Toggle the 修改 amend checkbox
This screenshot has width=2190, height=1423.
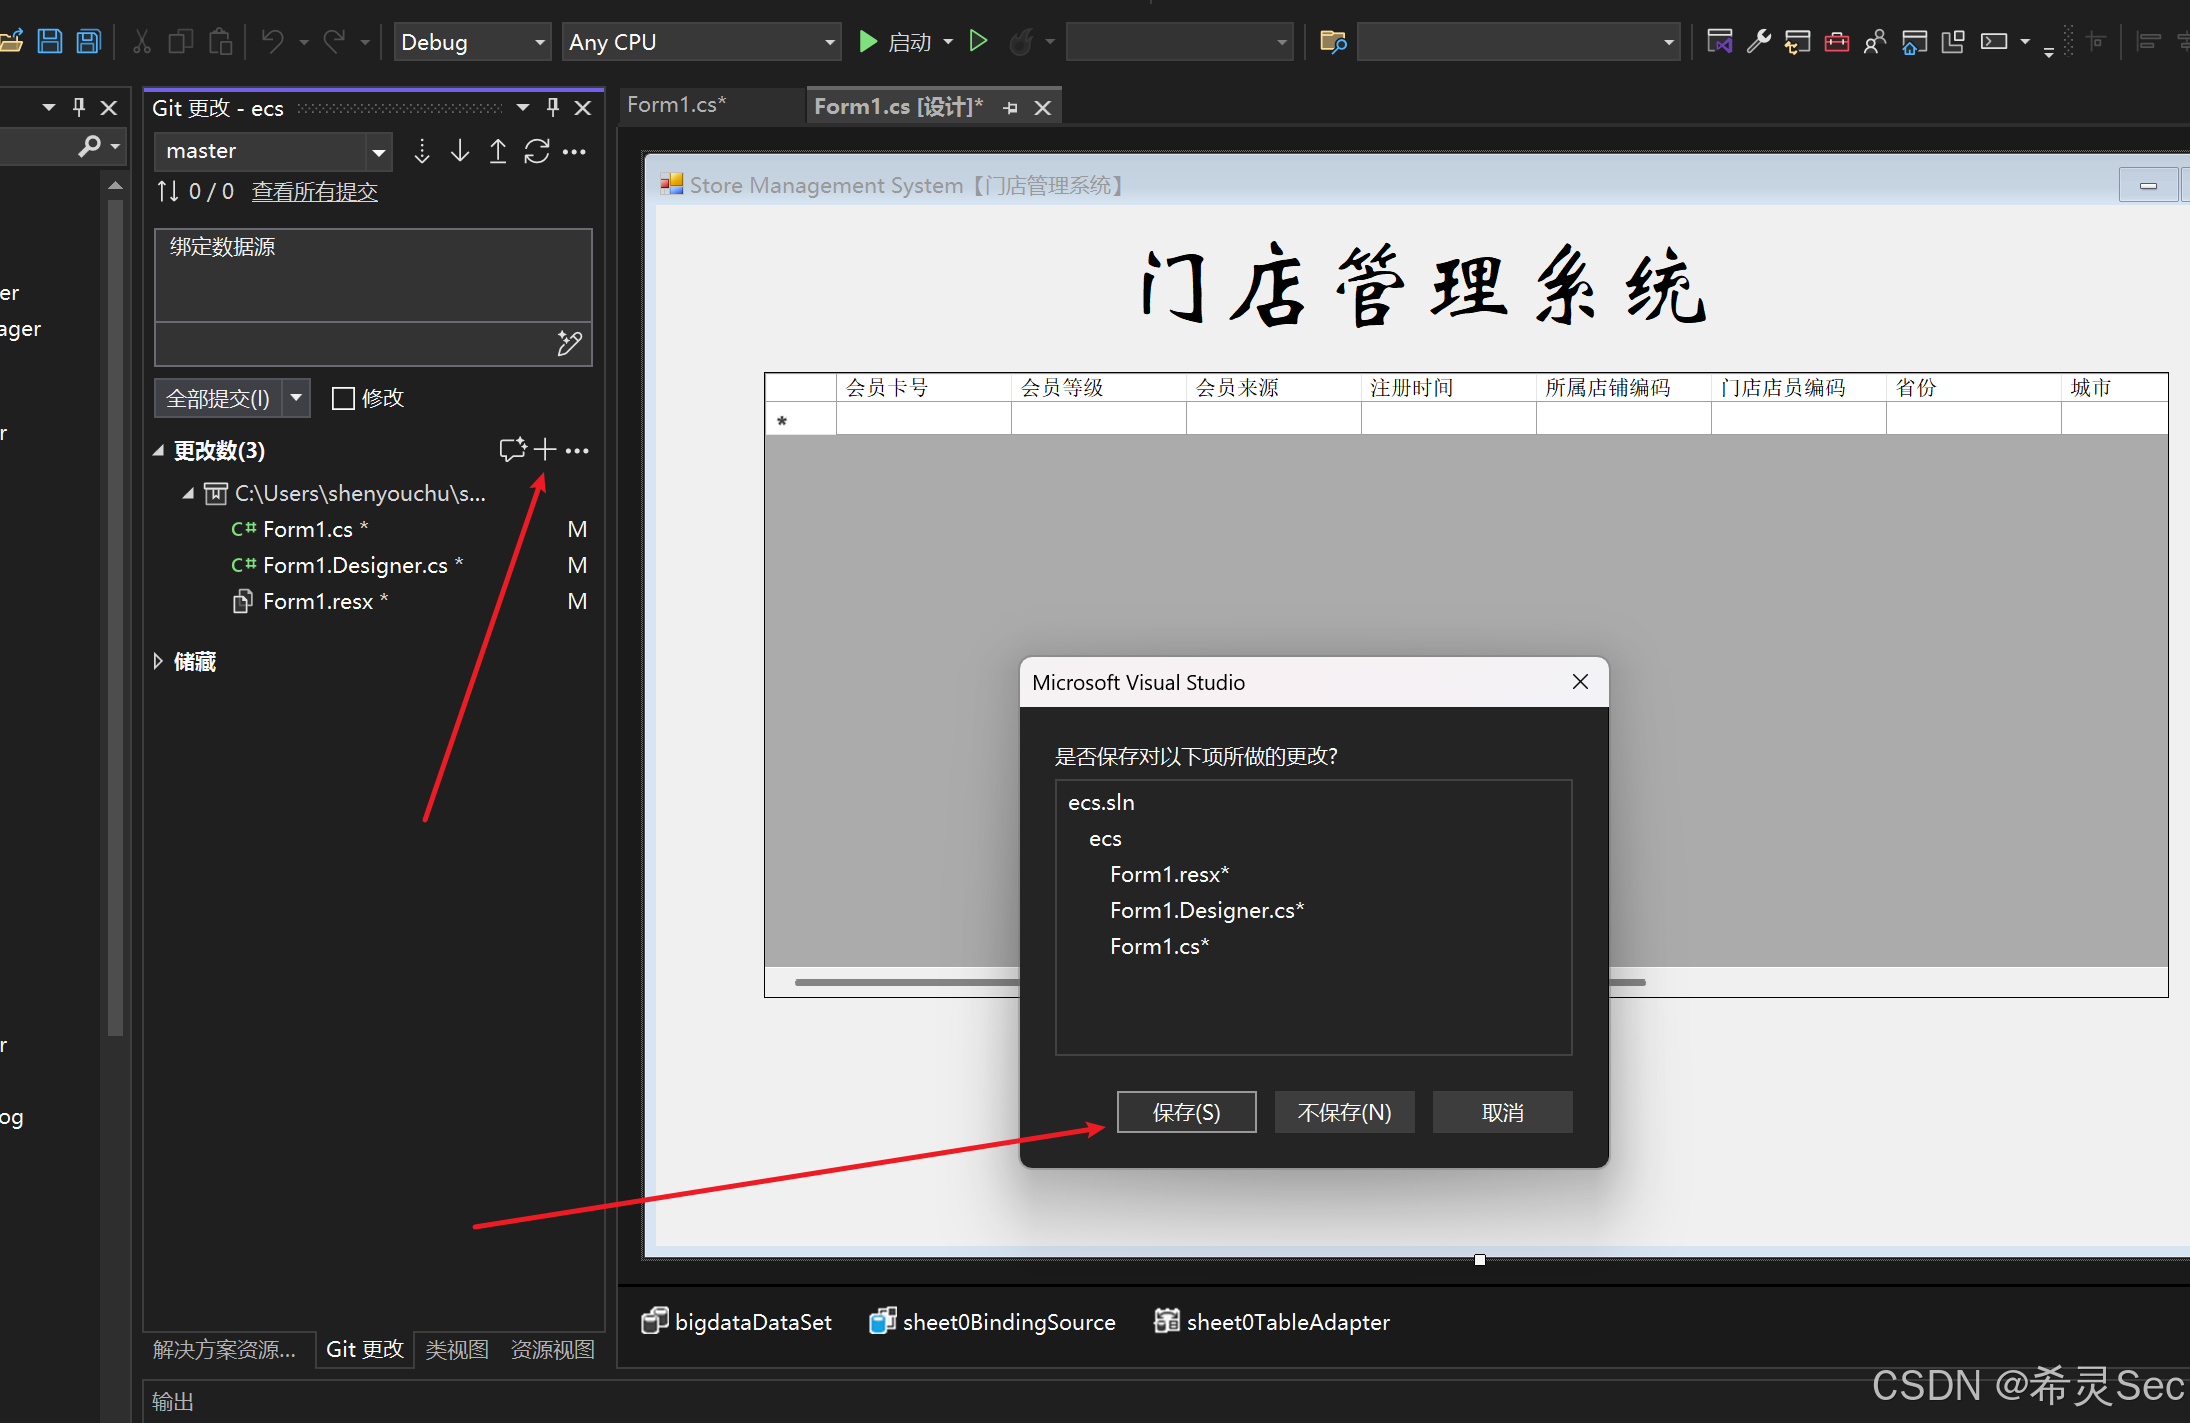coord(343,398)
